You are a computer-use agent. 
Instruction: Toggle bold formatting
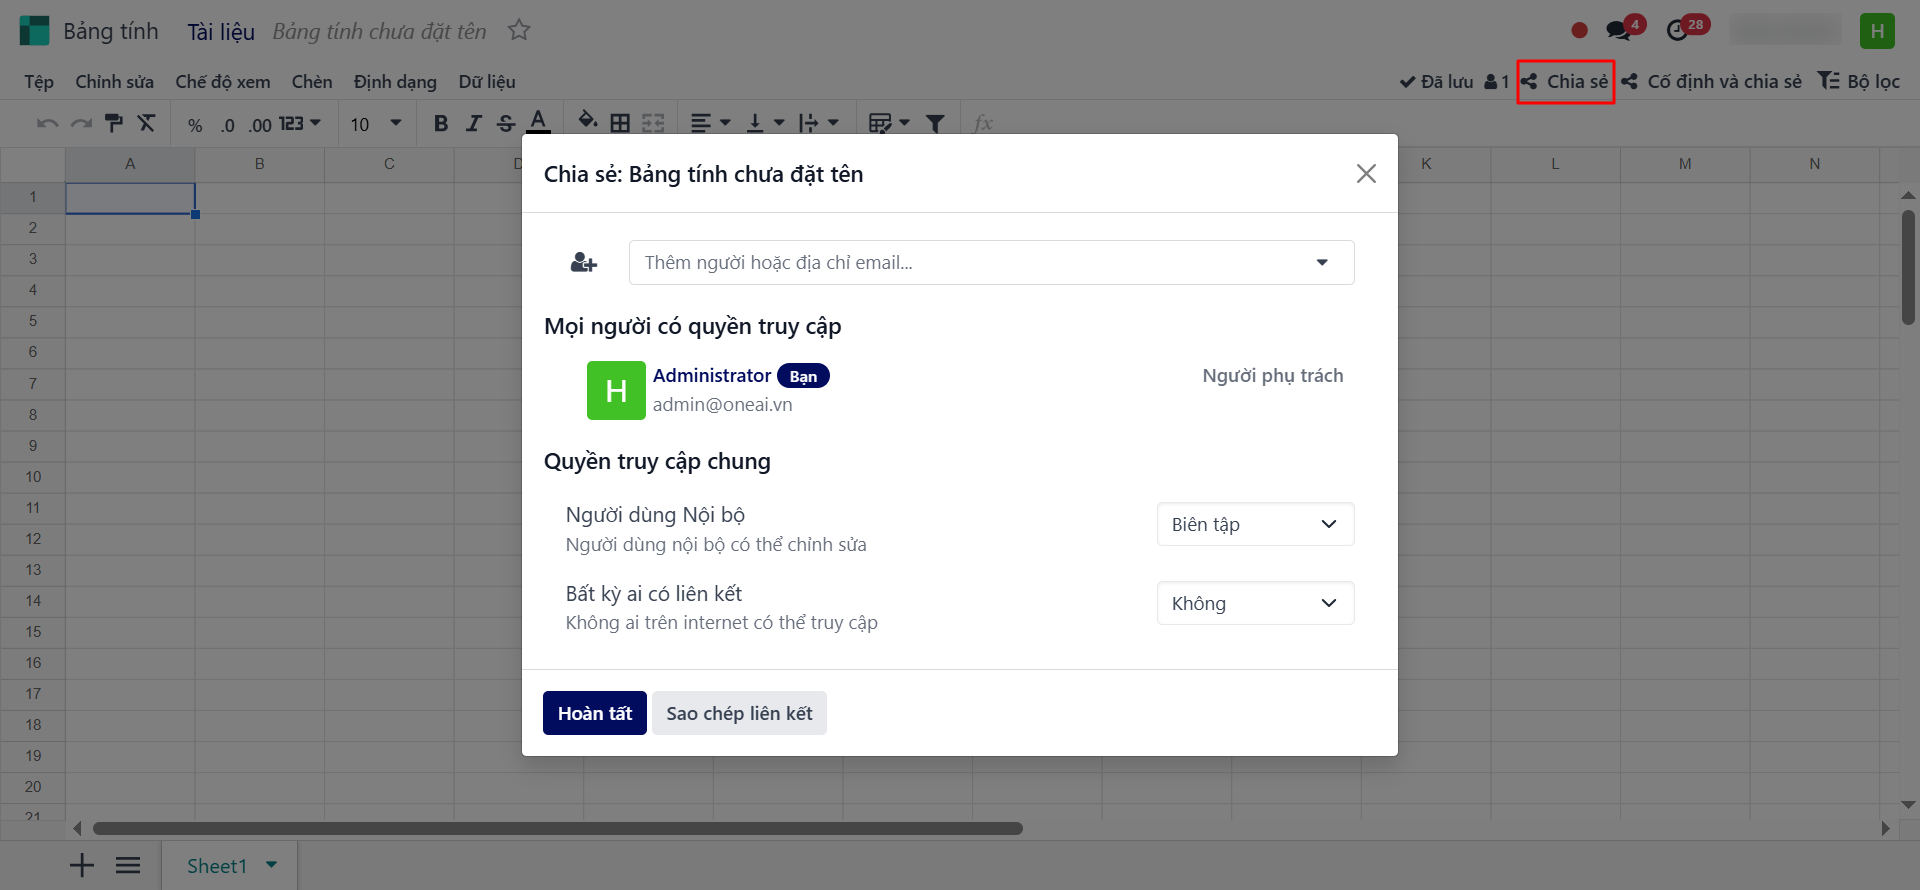(x=441, y=123)
